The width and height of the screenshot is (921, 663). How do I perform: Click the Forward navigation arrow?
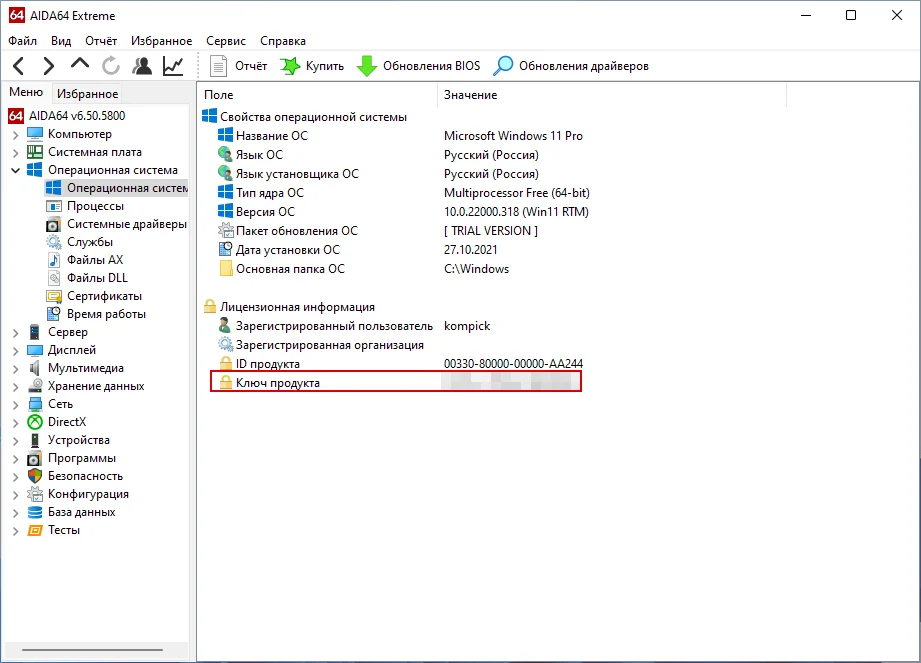coord(48,66)
